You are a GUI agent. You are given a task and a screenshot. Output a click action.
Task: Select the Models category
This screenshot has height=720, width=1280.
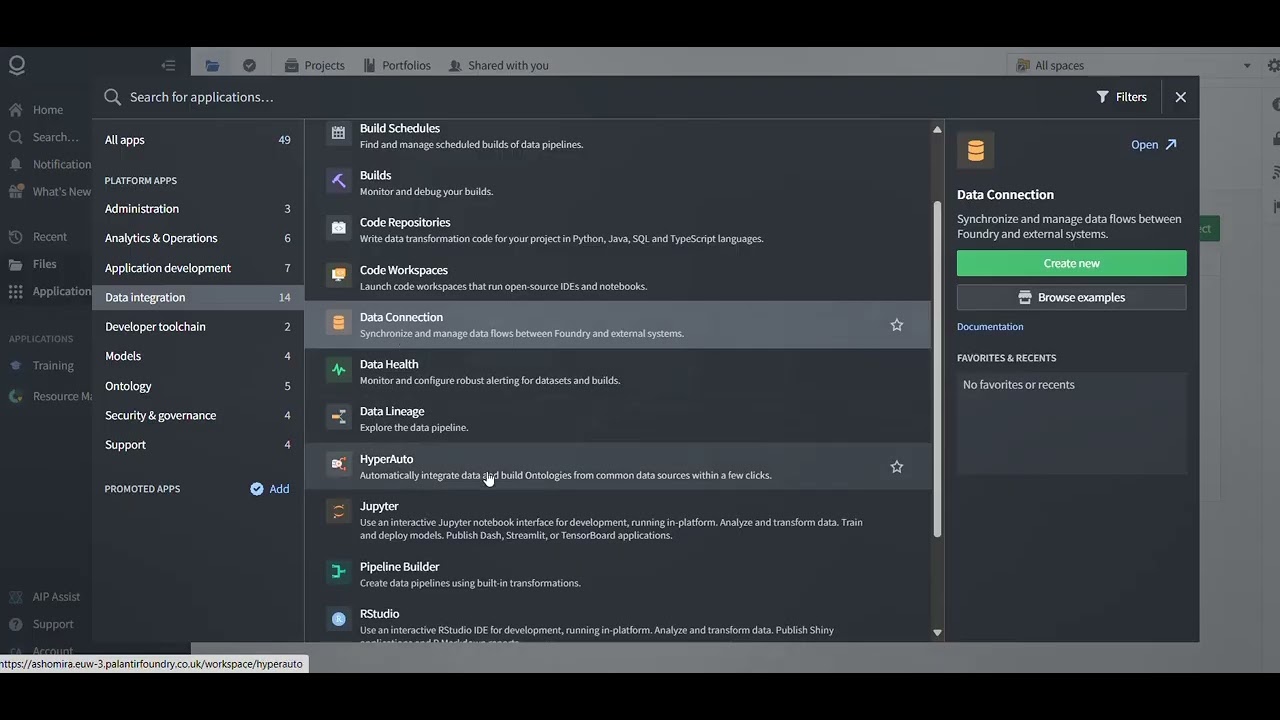(198, 356)
